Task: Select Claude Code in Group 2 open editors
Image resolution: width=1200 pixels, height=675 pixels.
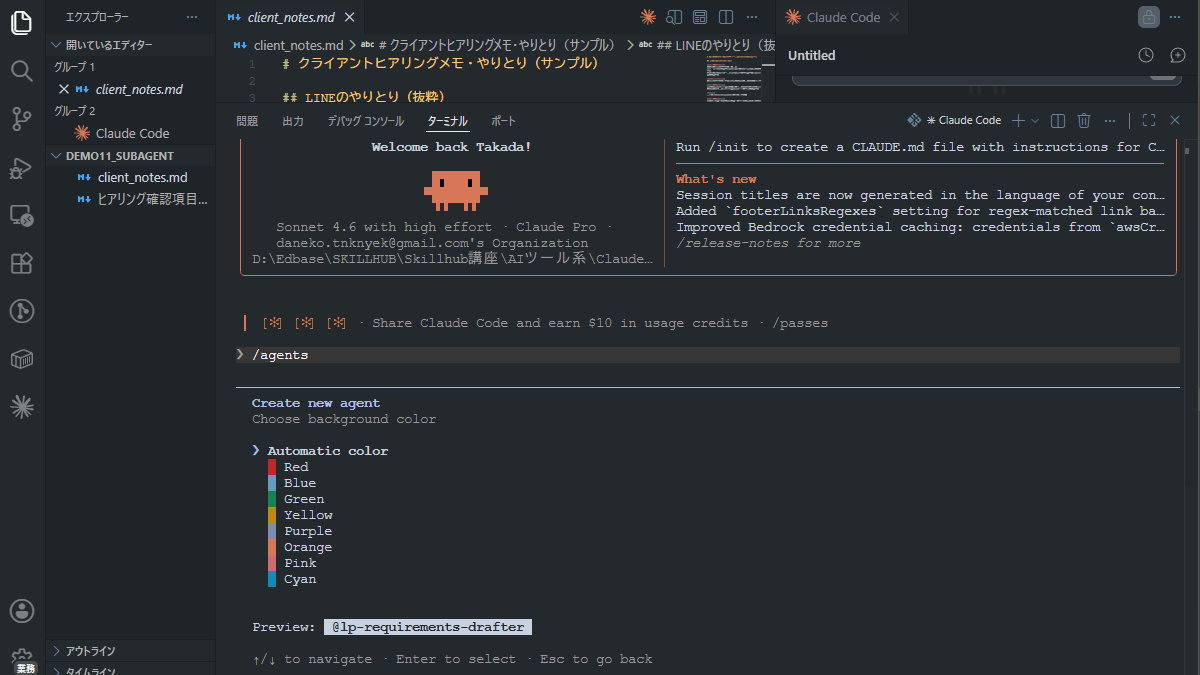Action: [131, 133]
